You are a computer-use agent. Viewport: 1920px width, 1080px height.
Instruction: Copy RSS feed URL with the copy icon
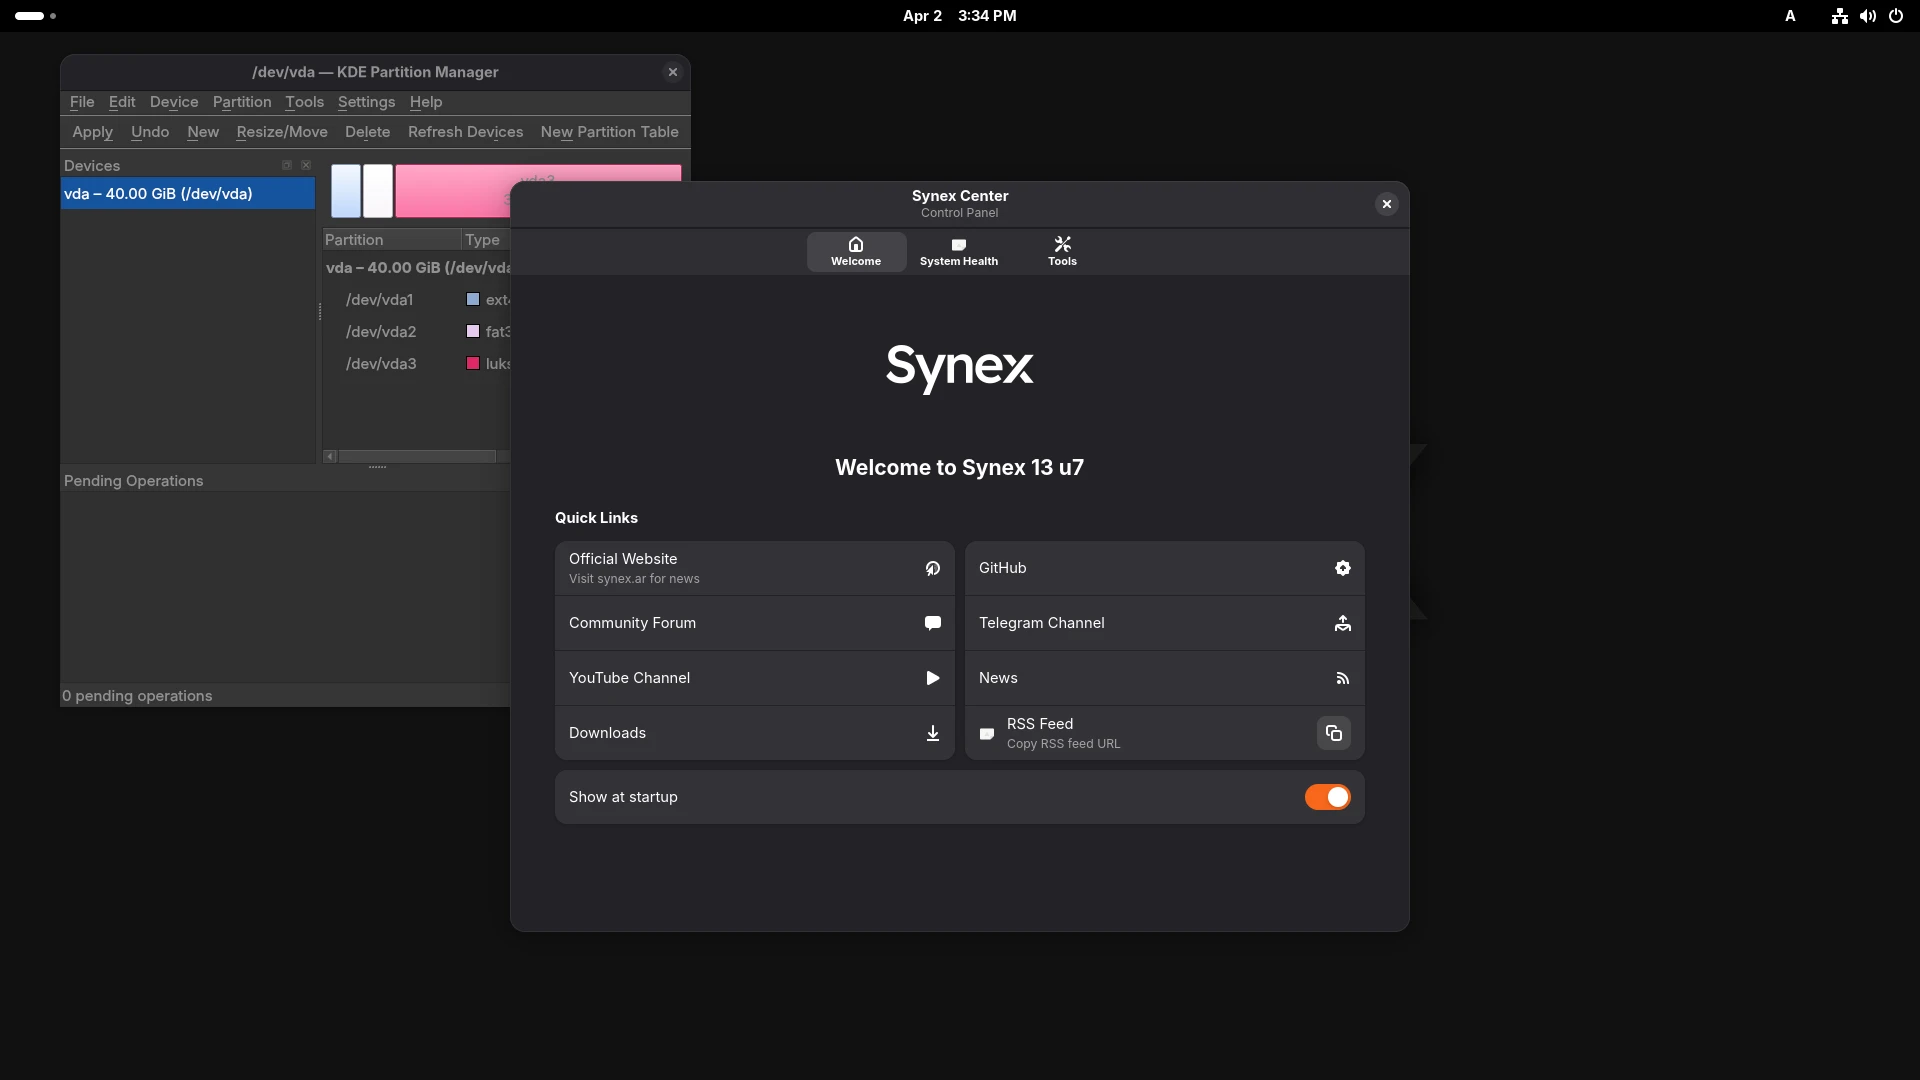tap(1333, 733)
